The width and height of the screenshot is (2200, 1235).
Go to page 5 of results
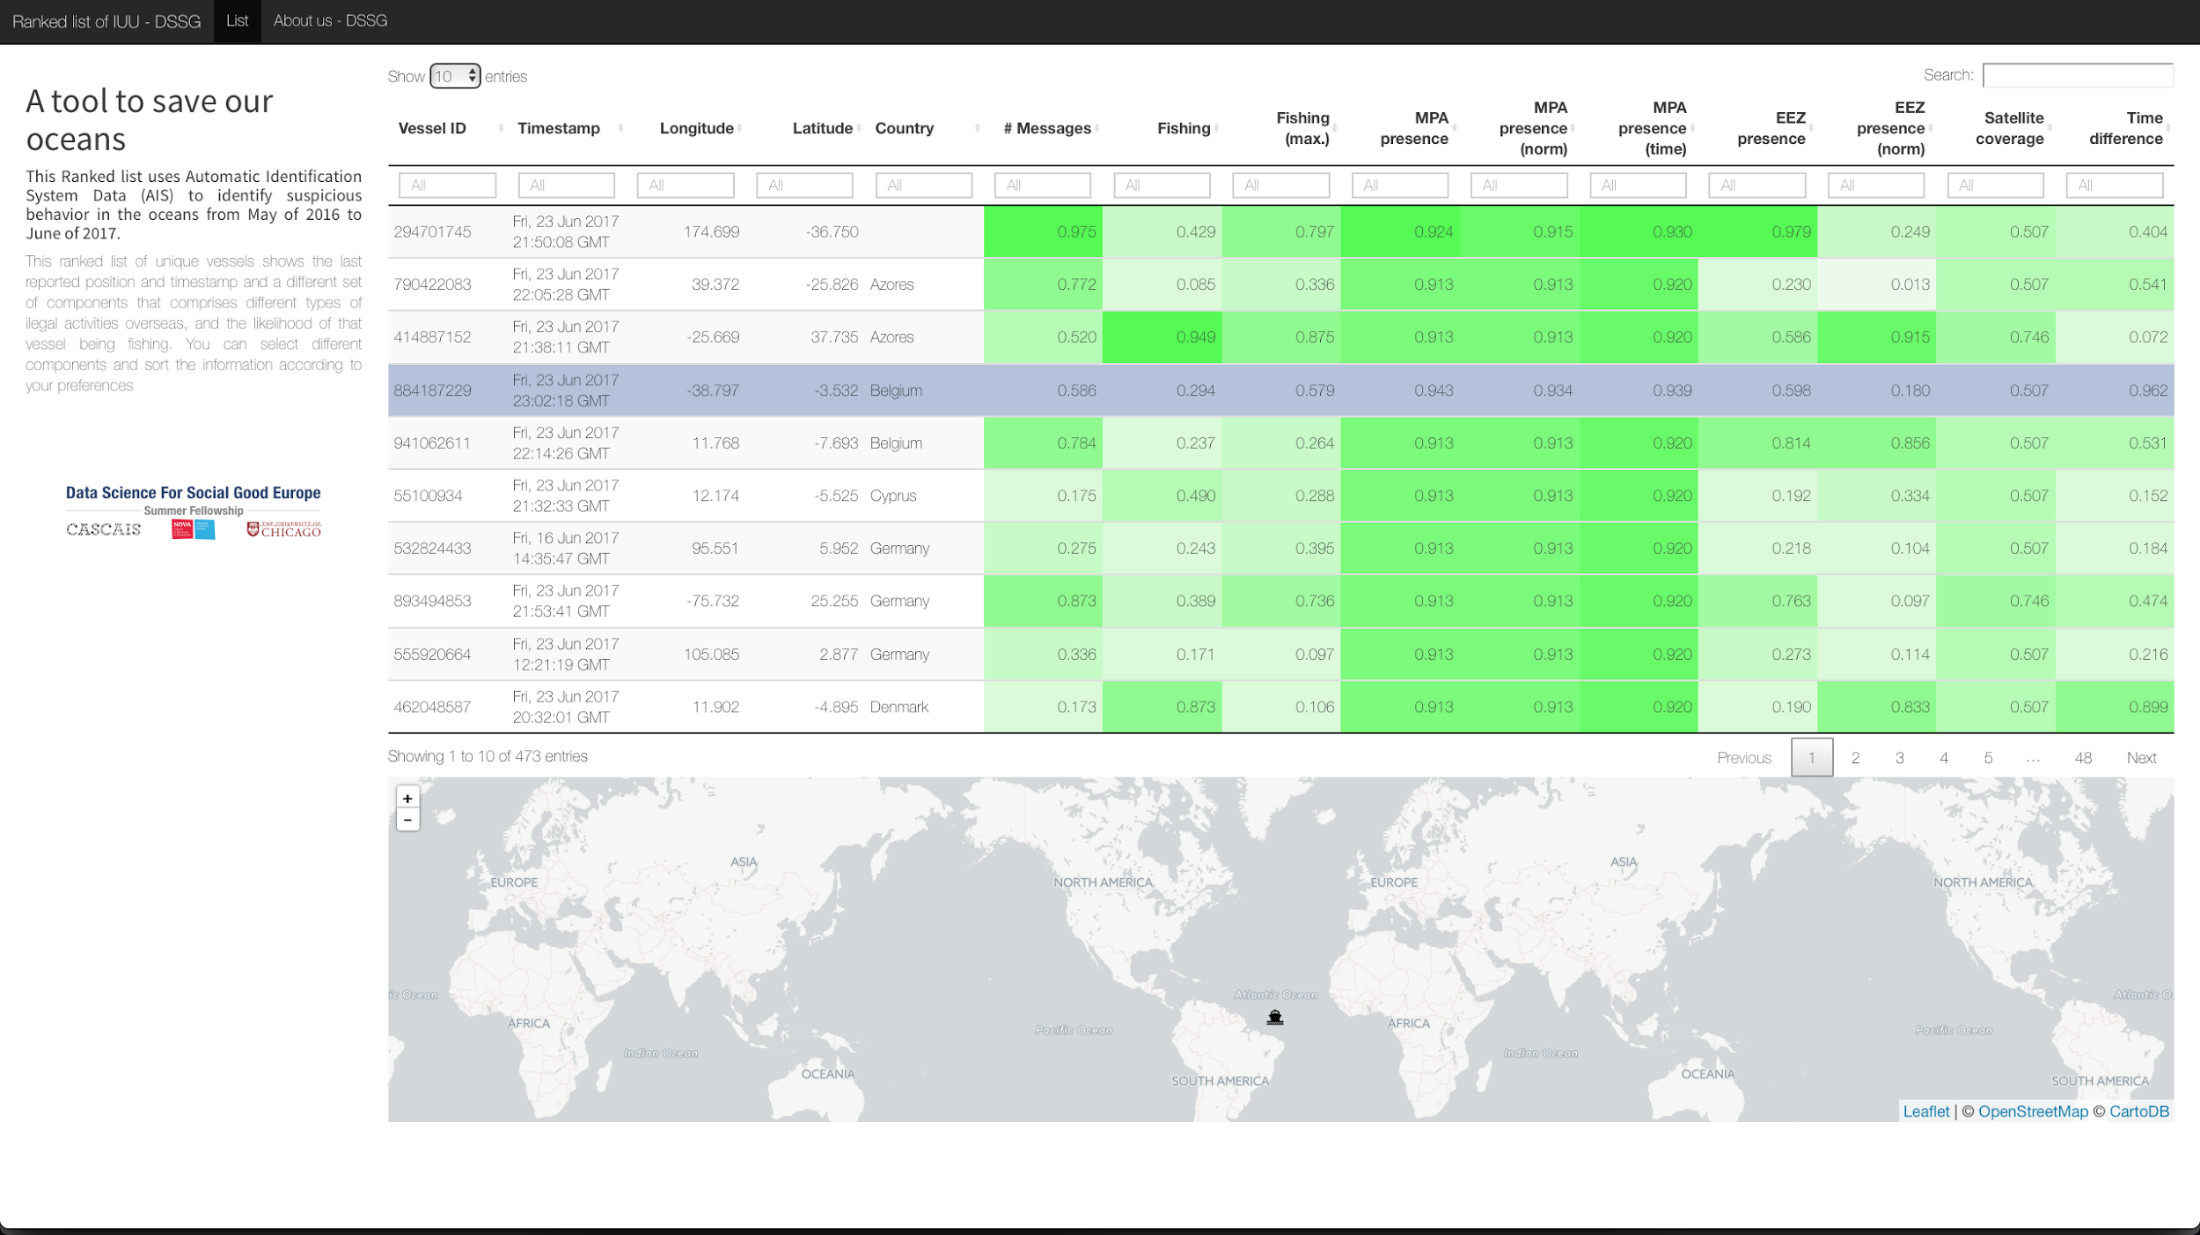point(1988,758)
